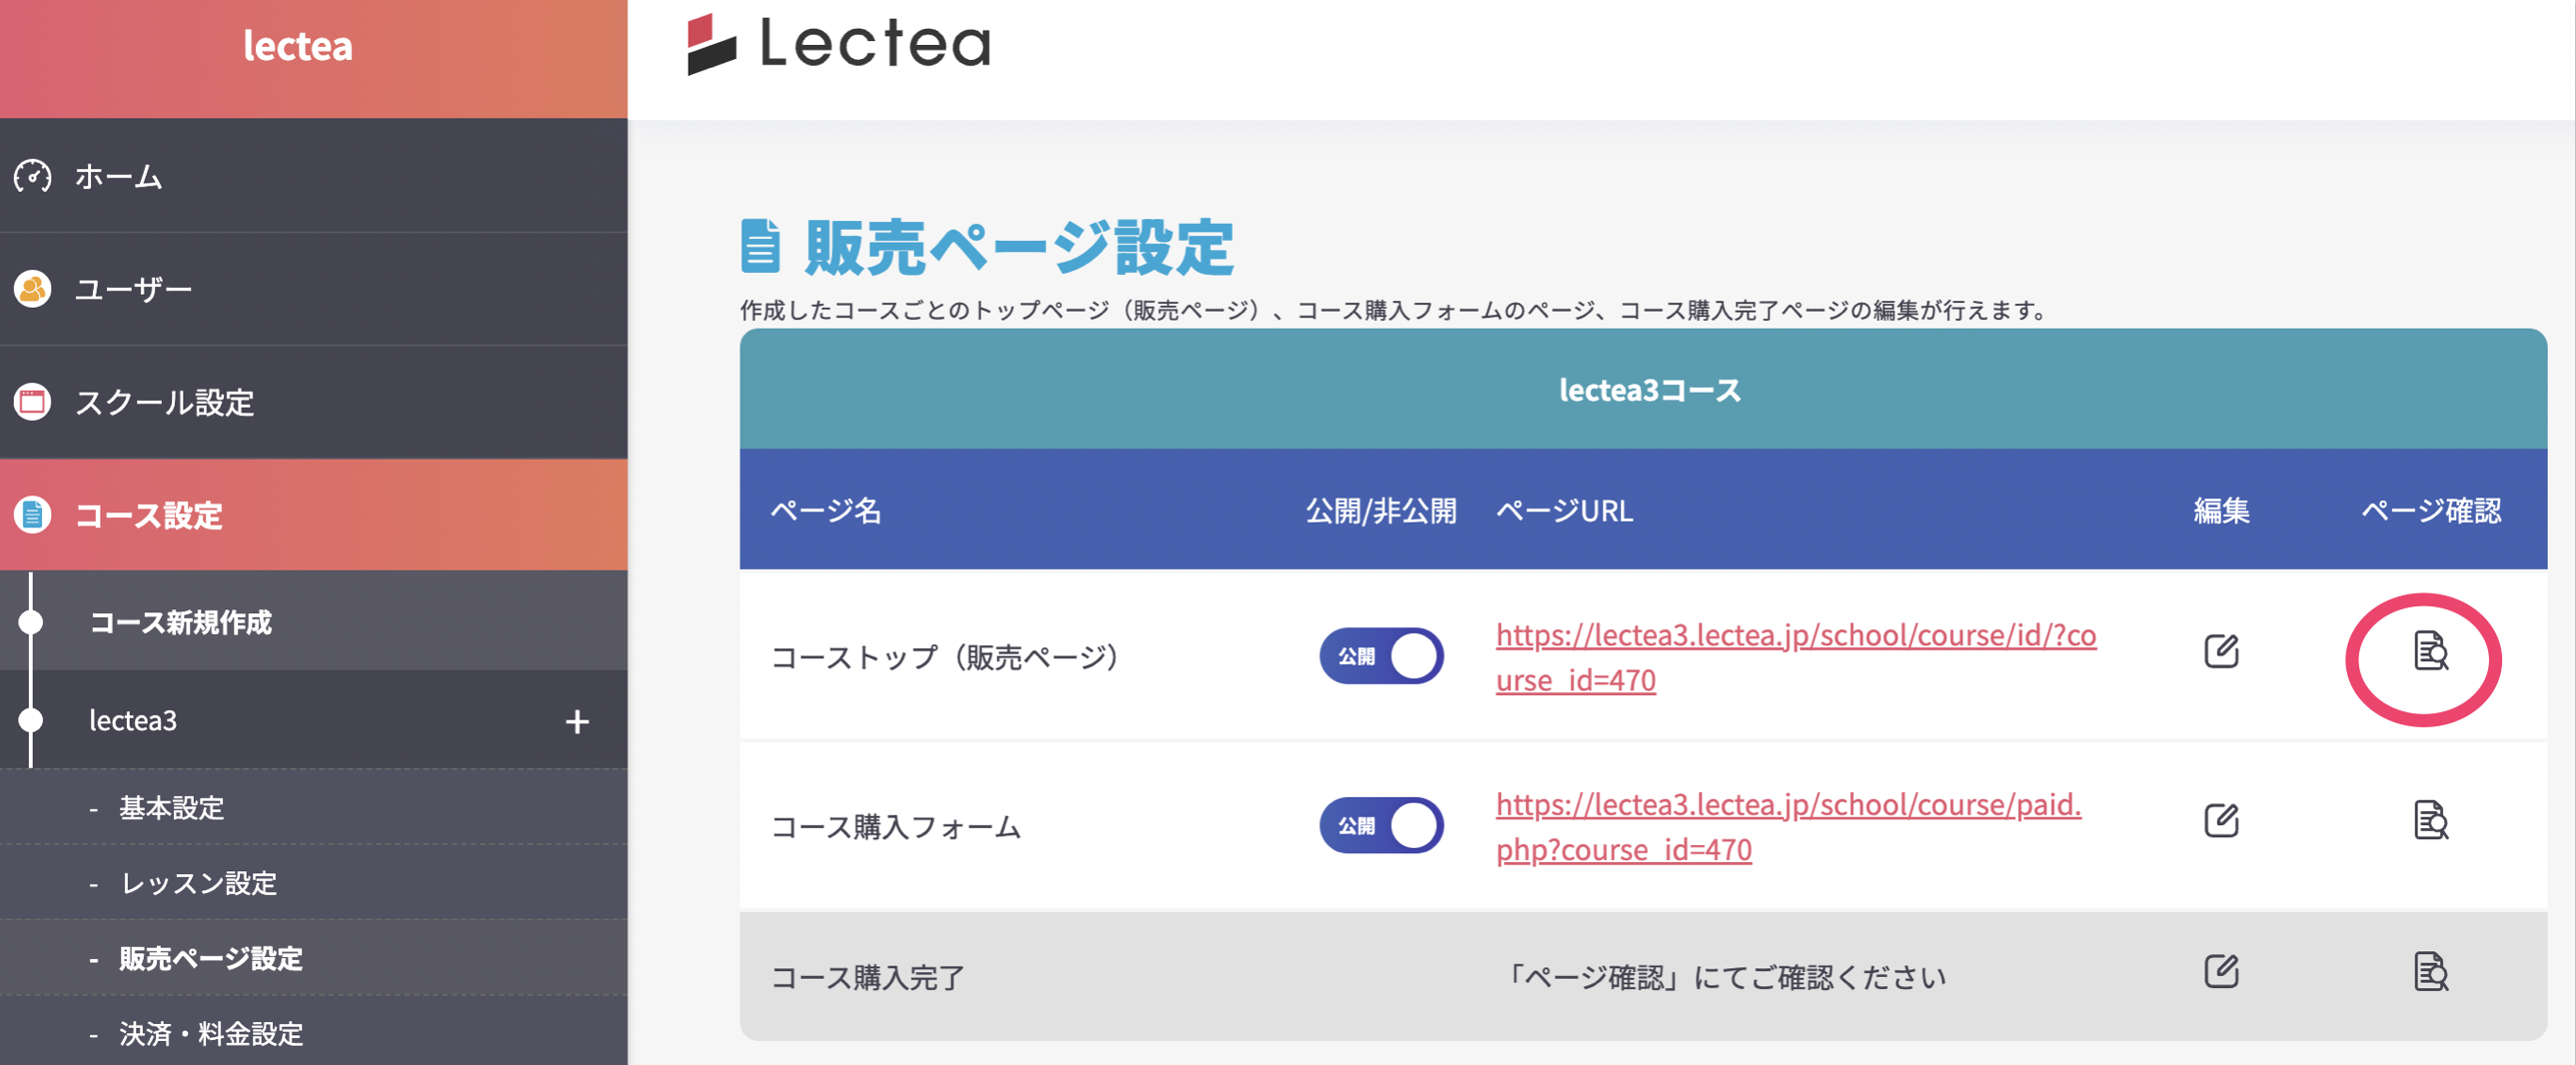Go to レッスン設定 submenu item

(198, 884)
